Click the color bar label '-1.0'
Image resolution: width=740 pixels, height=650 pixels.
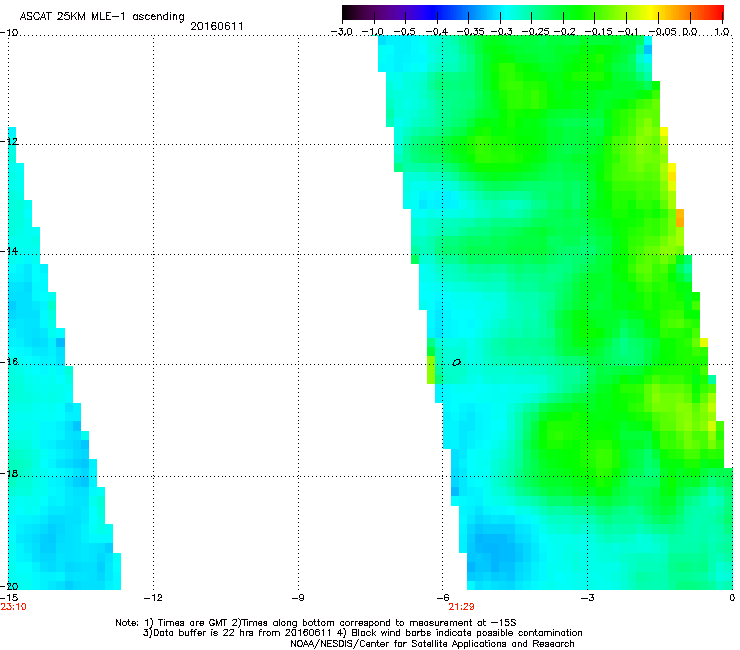click(x=372, y=32)
